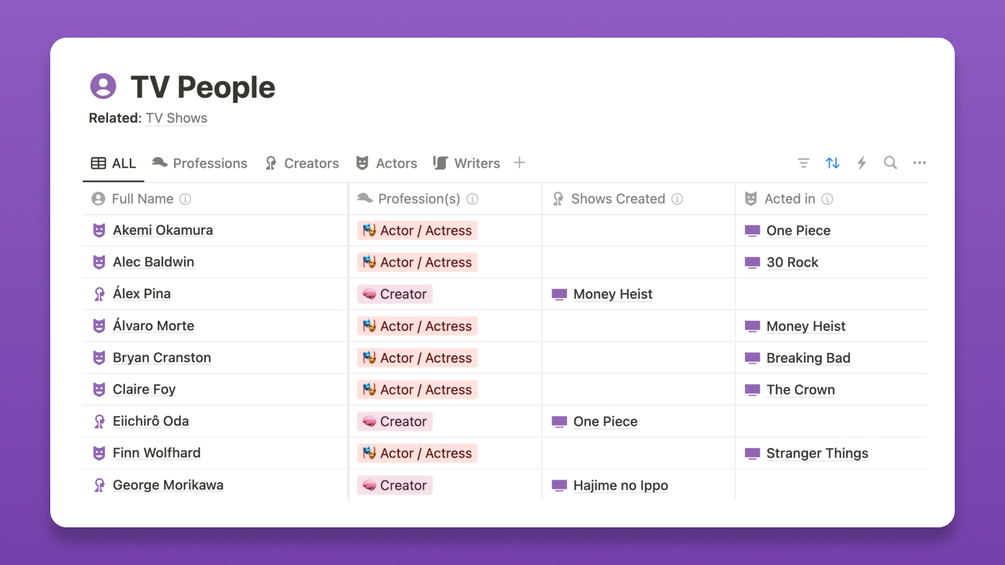1005x565 pixels.
Task: Switch to the Professions tab
Action: 199,163
